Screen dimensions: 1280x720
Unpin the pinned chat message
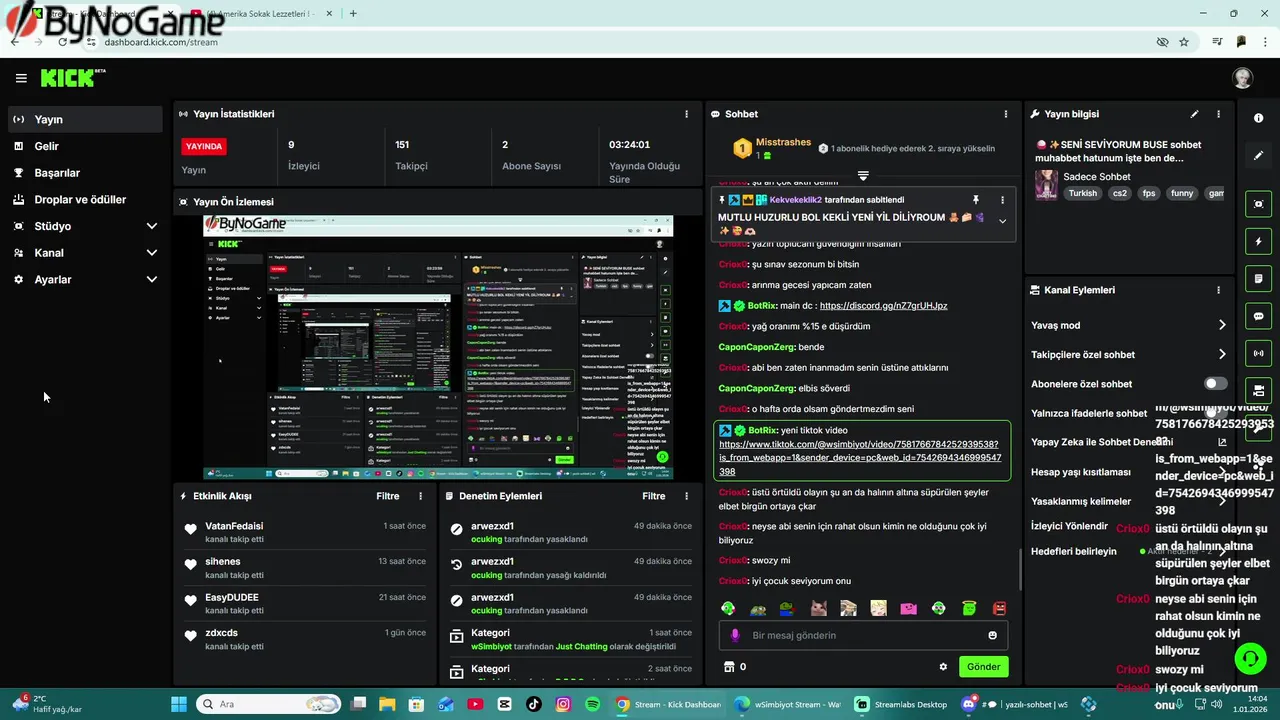976,200
